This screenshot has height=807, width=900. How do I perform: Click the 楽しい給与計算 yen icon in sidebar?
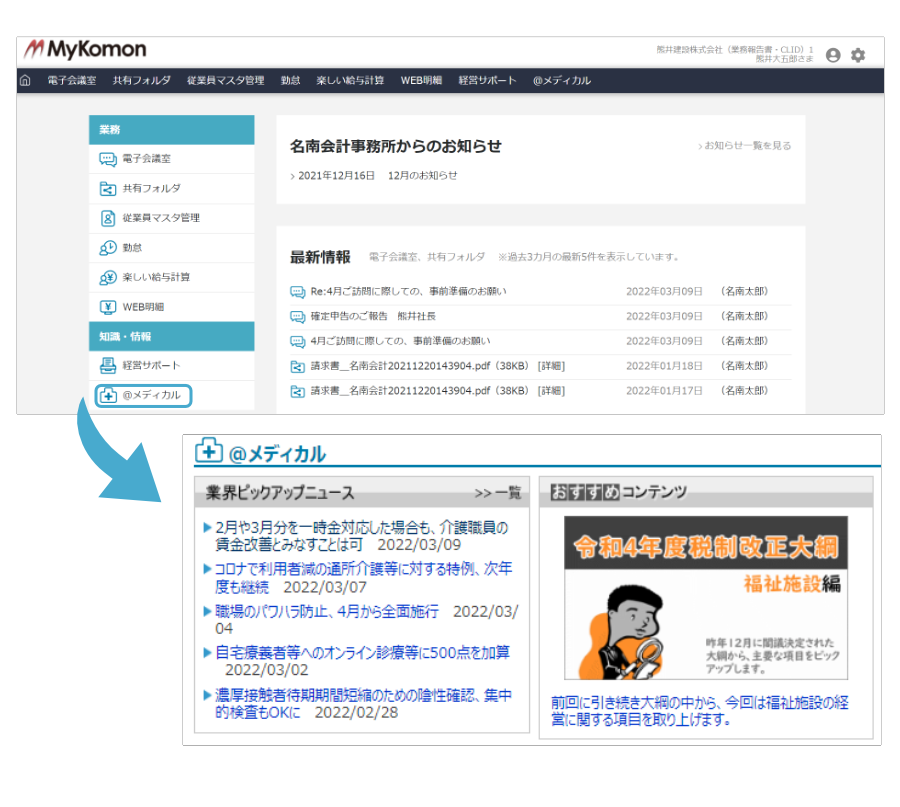coord(108,277)
